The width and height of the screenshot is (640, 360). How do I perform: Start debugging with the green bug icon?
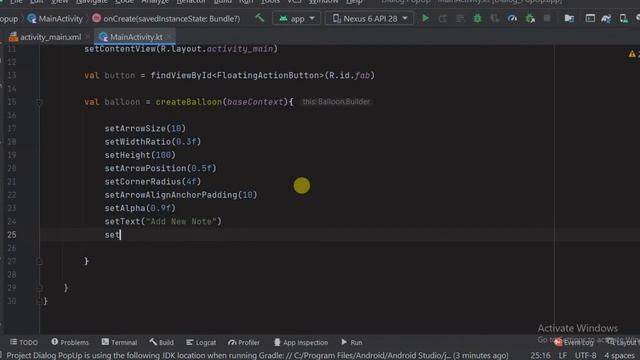pyautogui.click(x=477, y=18)
